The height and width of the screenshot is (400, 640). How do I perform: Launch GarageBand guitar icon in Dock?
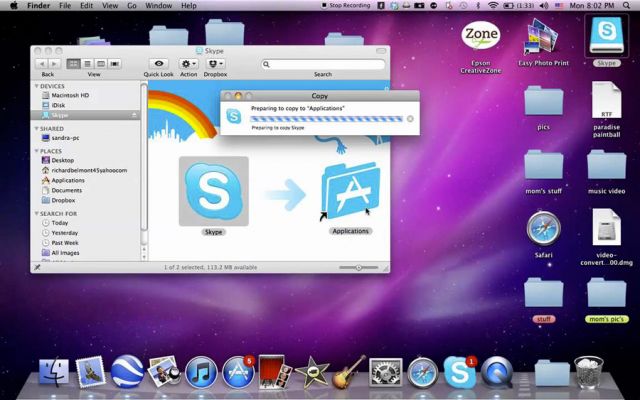(x=349, y=371)
